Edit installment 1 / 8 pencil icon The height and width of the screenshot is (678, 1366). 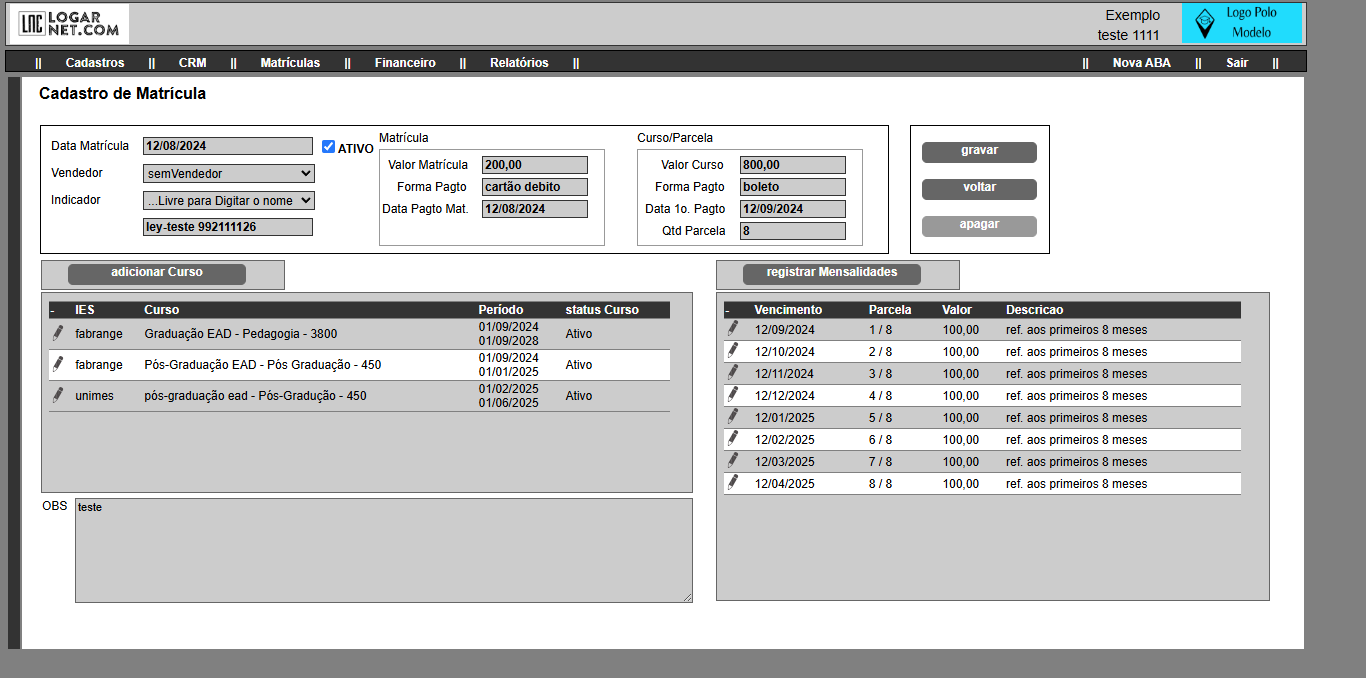pyautogui.click(x=733, y=328)
